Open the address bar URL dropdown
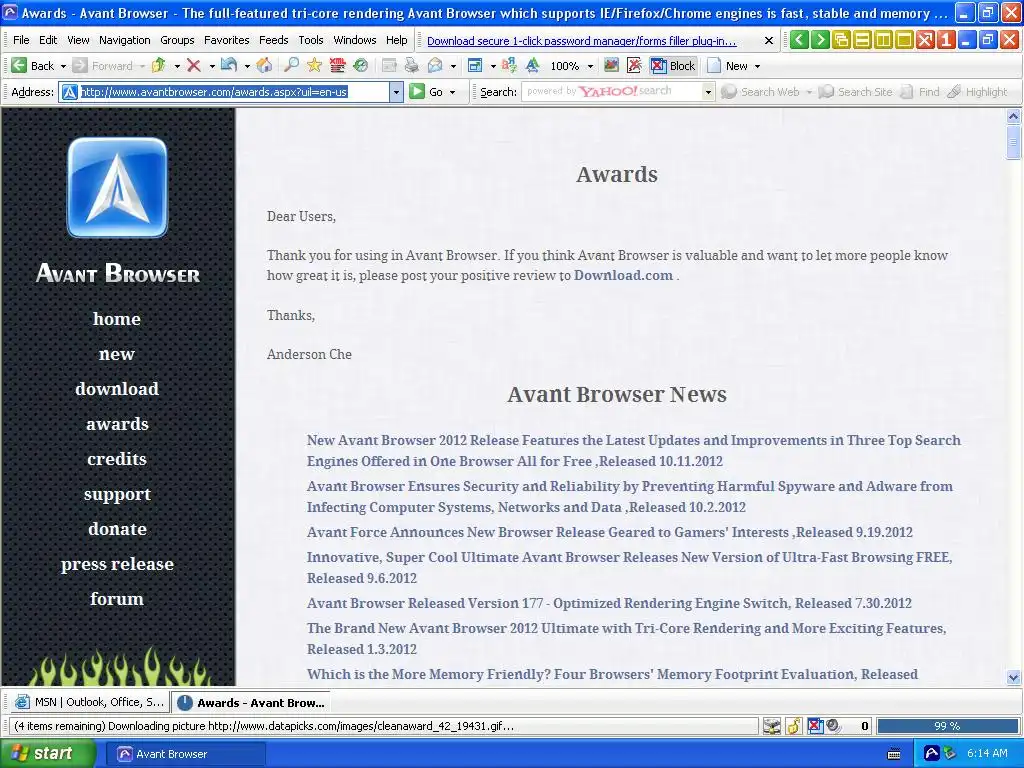The image size is (1024, 768). (396, 92)
